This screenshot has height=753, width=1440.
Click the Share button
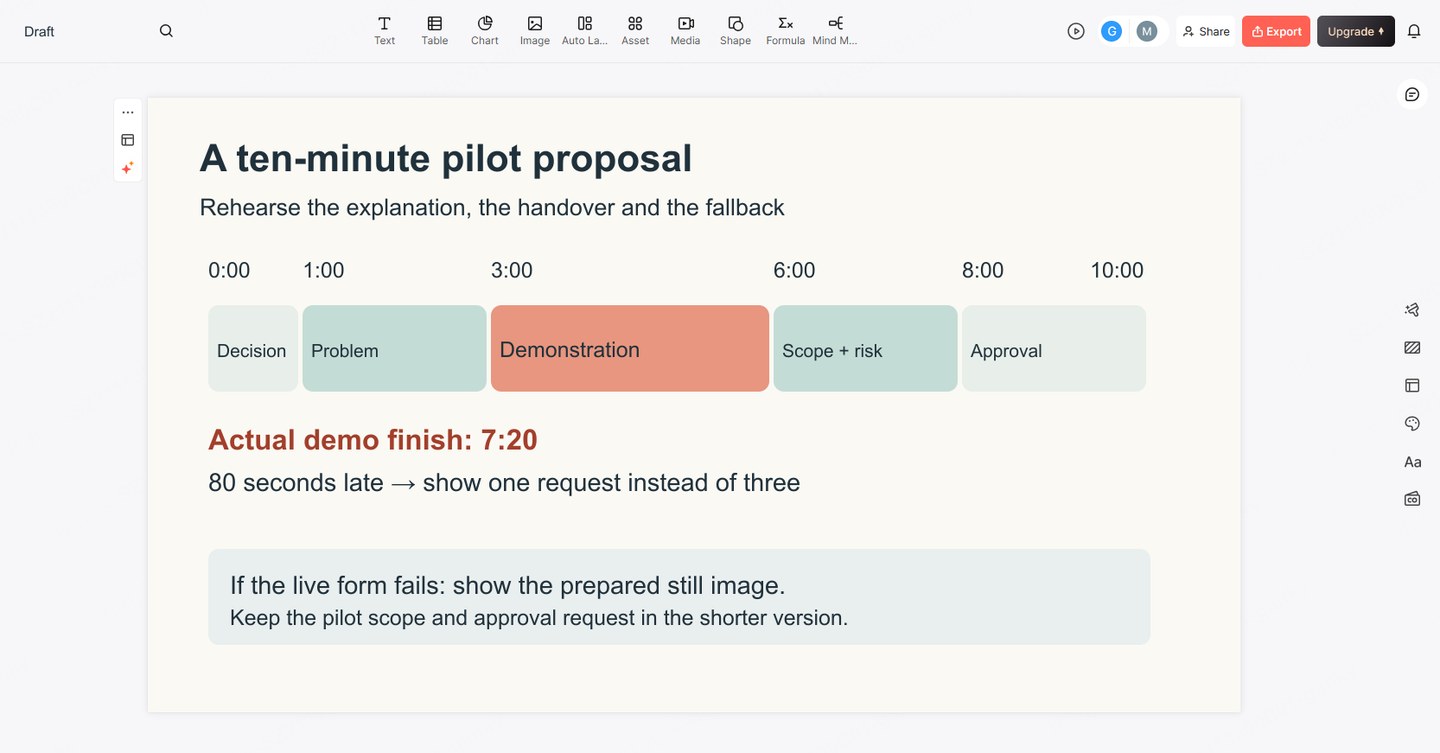[1206, 31]
